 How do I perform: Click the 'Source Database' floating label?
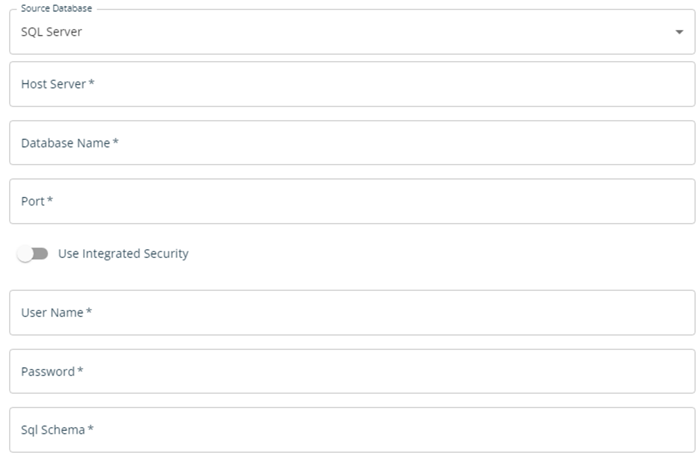pyautogui.click(x=56, y=8)
